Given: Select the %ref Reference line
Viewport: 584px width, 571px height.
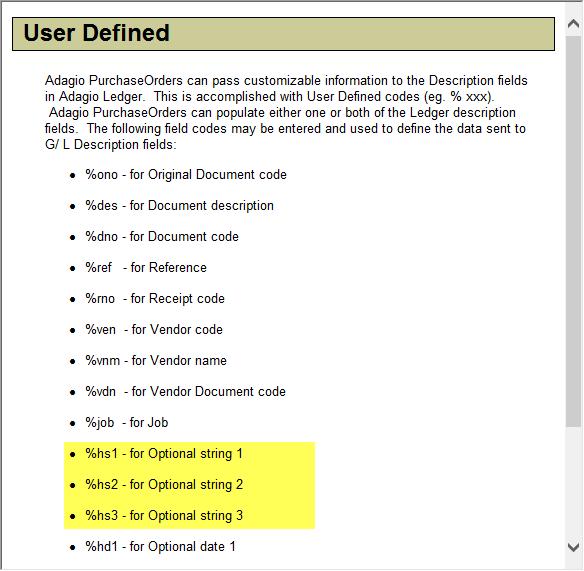Looking at the screenshot, I should pyautogui.click(x=146, y=267).
